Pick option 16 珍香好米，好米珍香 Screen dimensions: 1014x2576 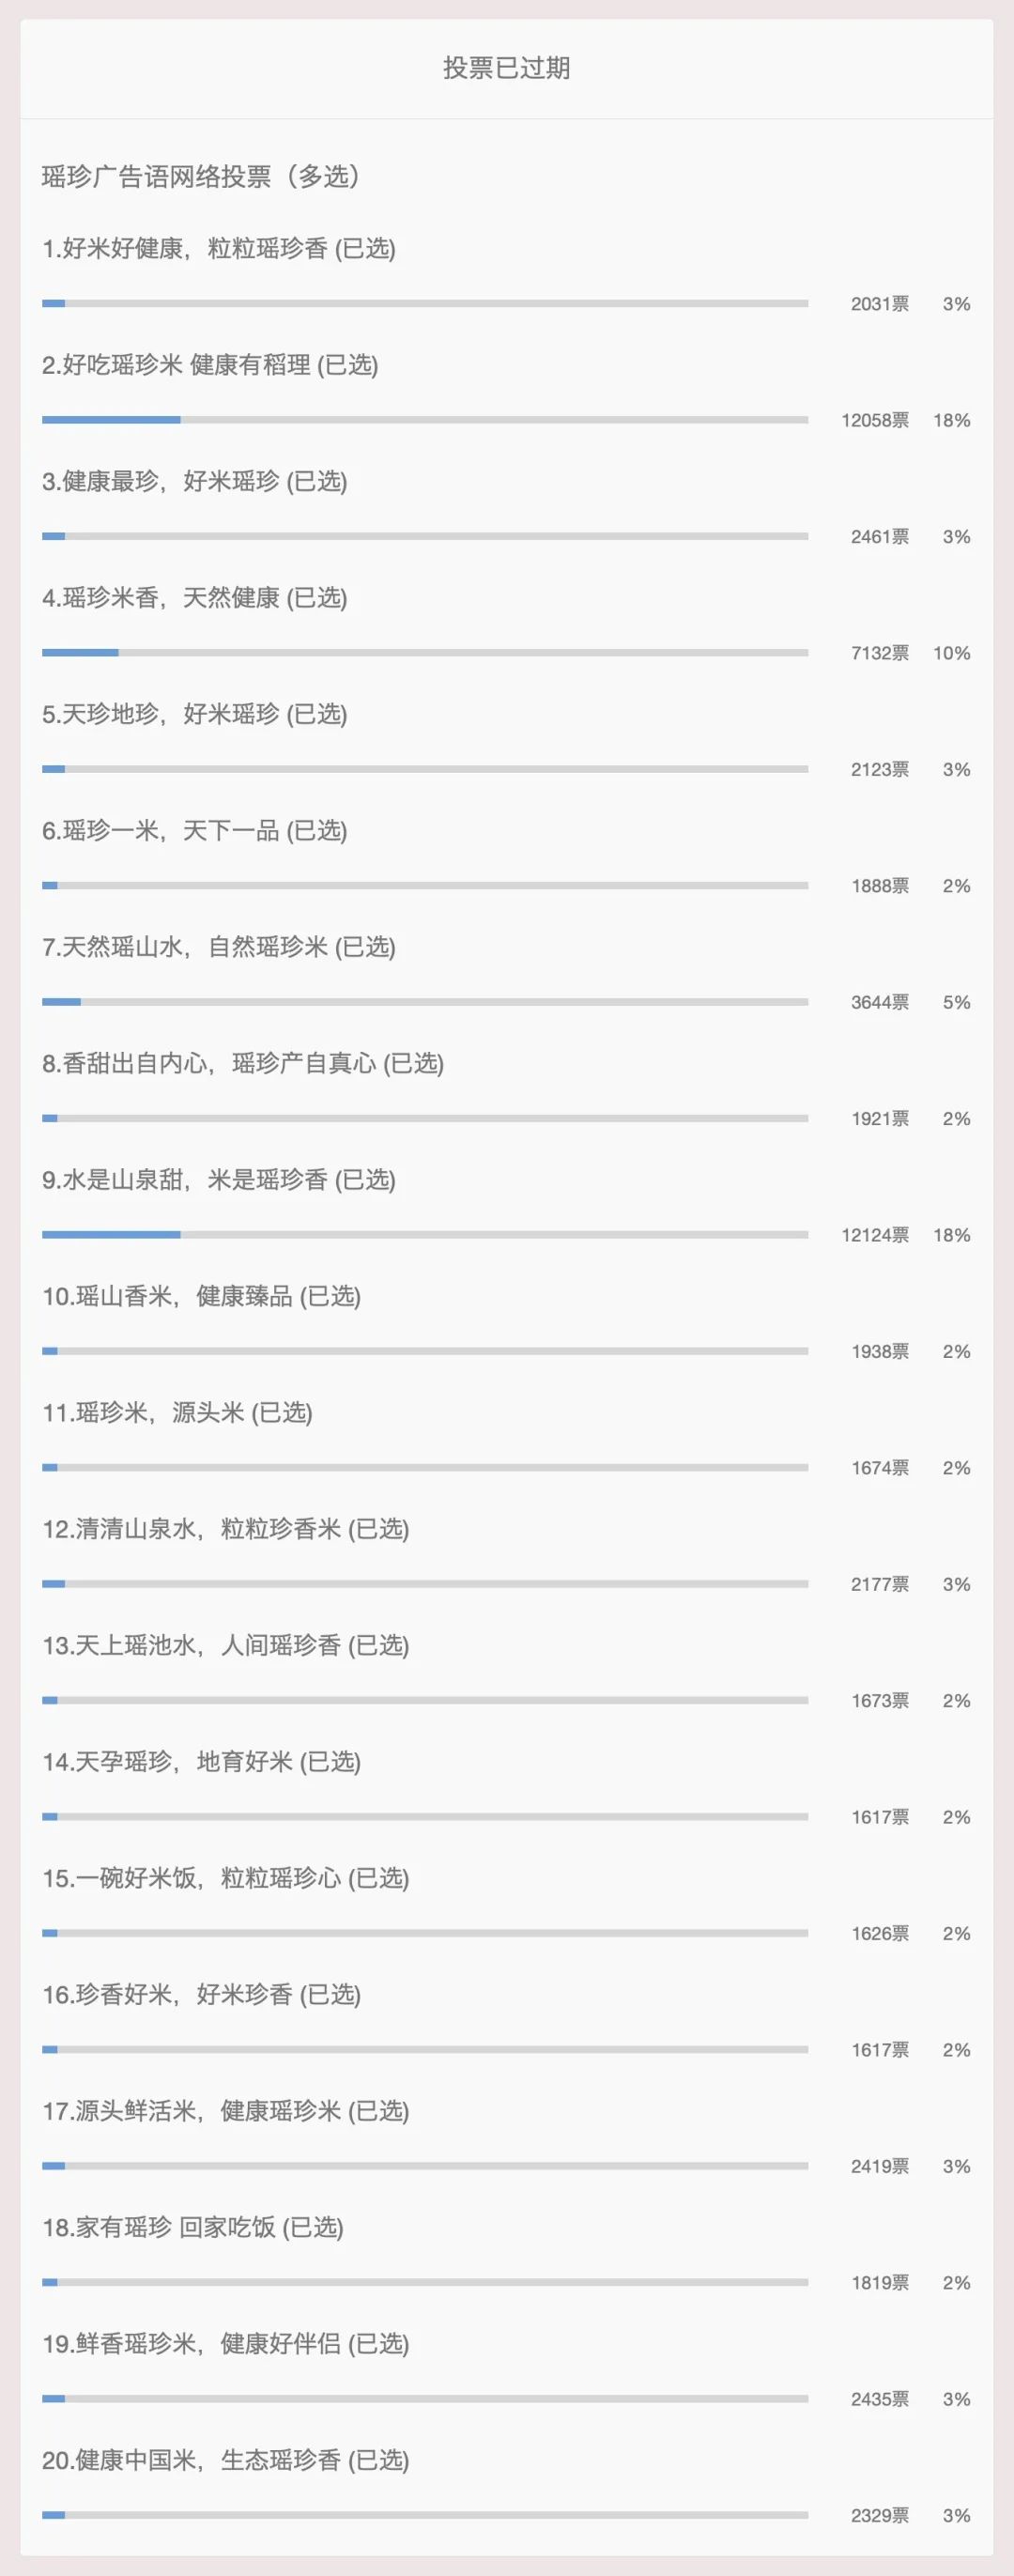201,1995
